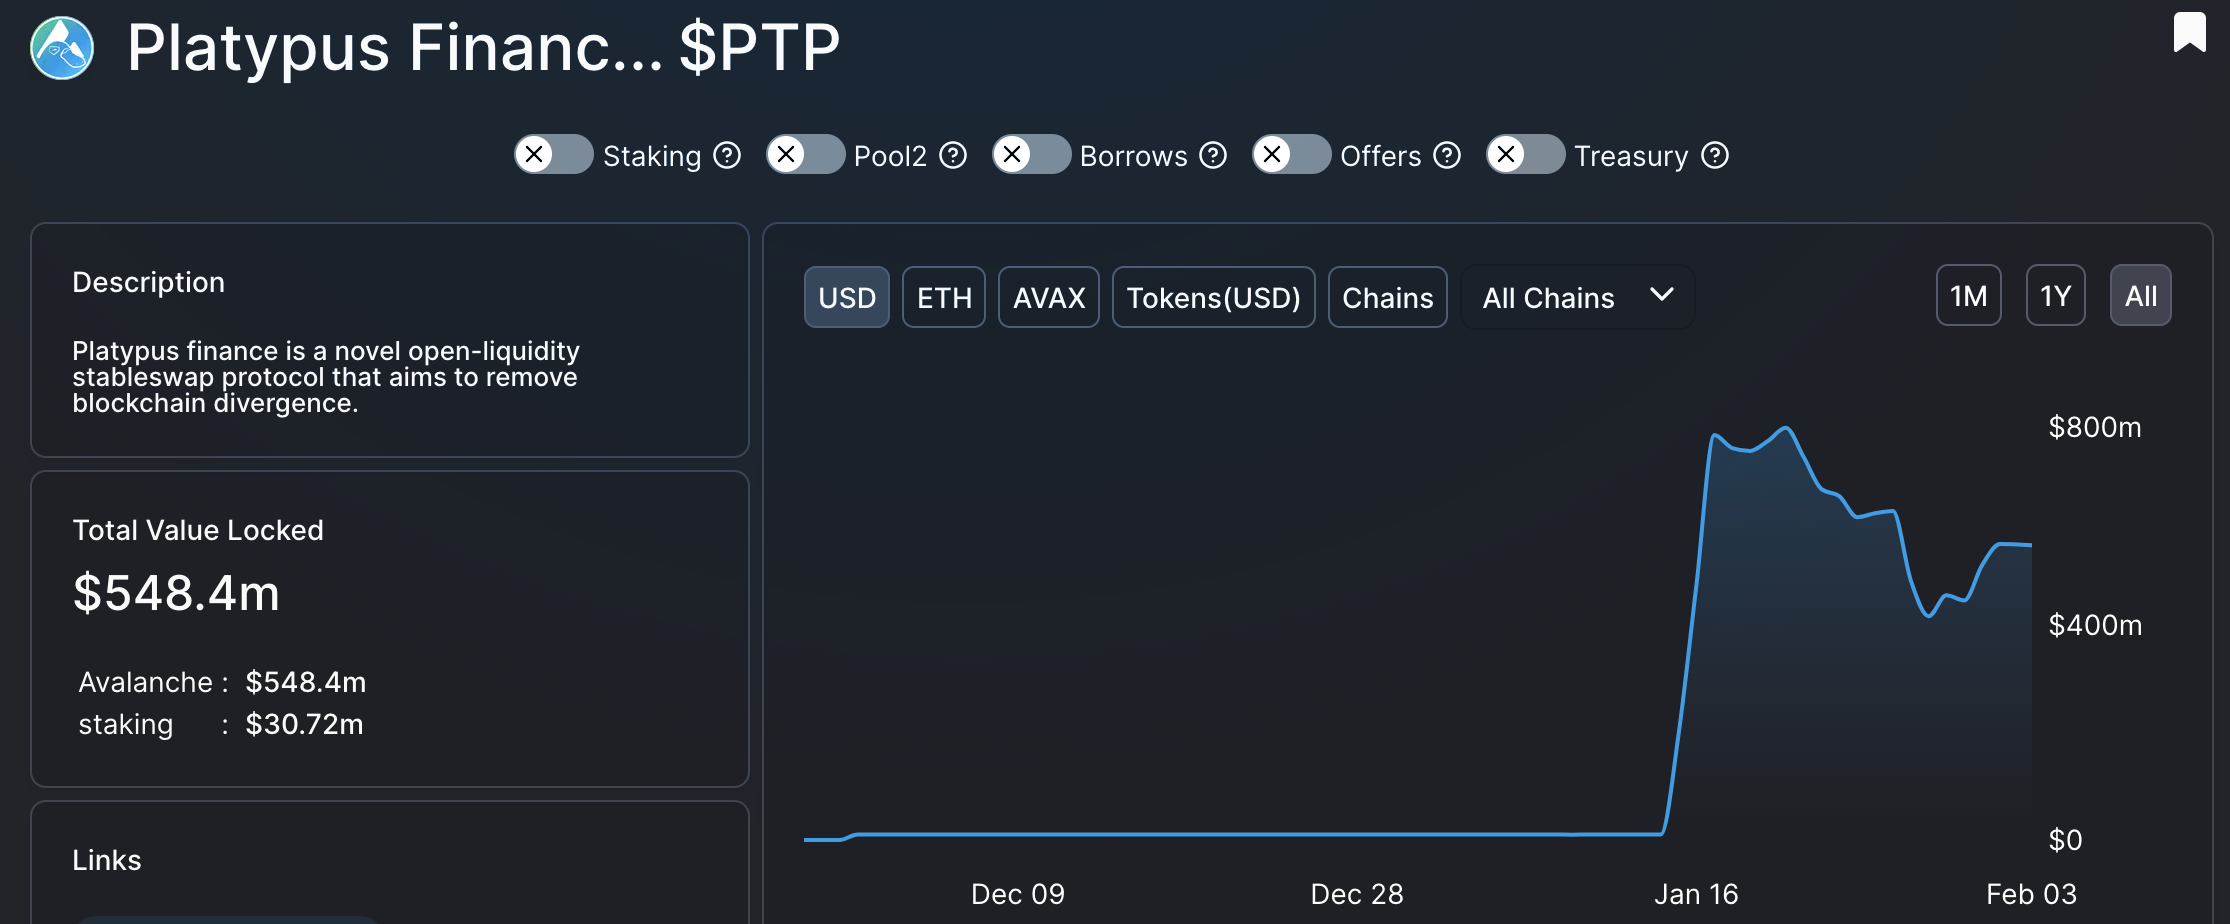This screenshot has height=924, width=2230.
Task: Open the Pool2 help tooltip icon
Action: [953, 156]
